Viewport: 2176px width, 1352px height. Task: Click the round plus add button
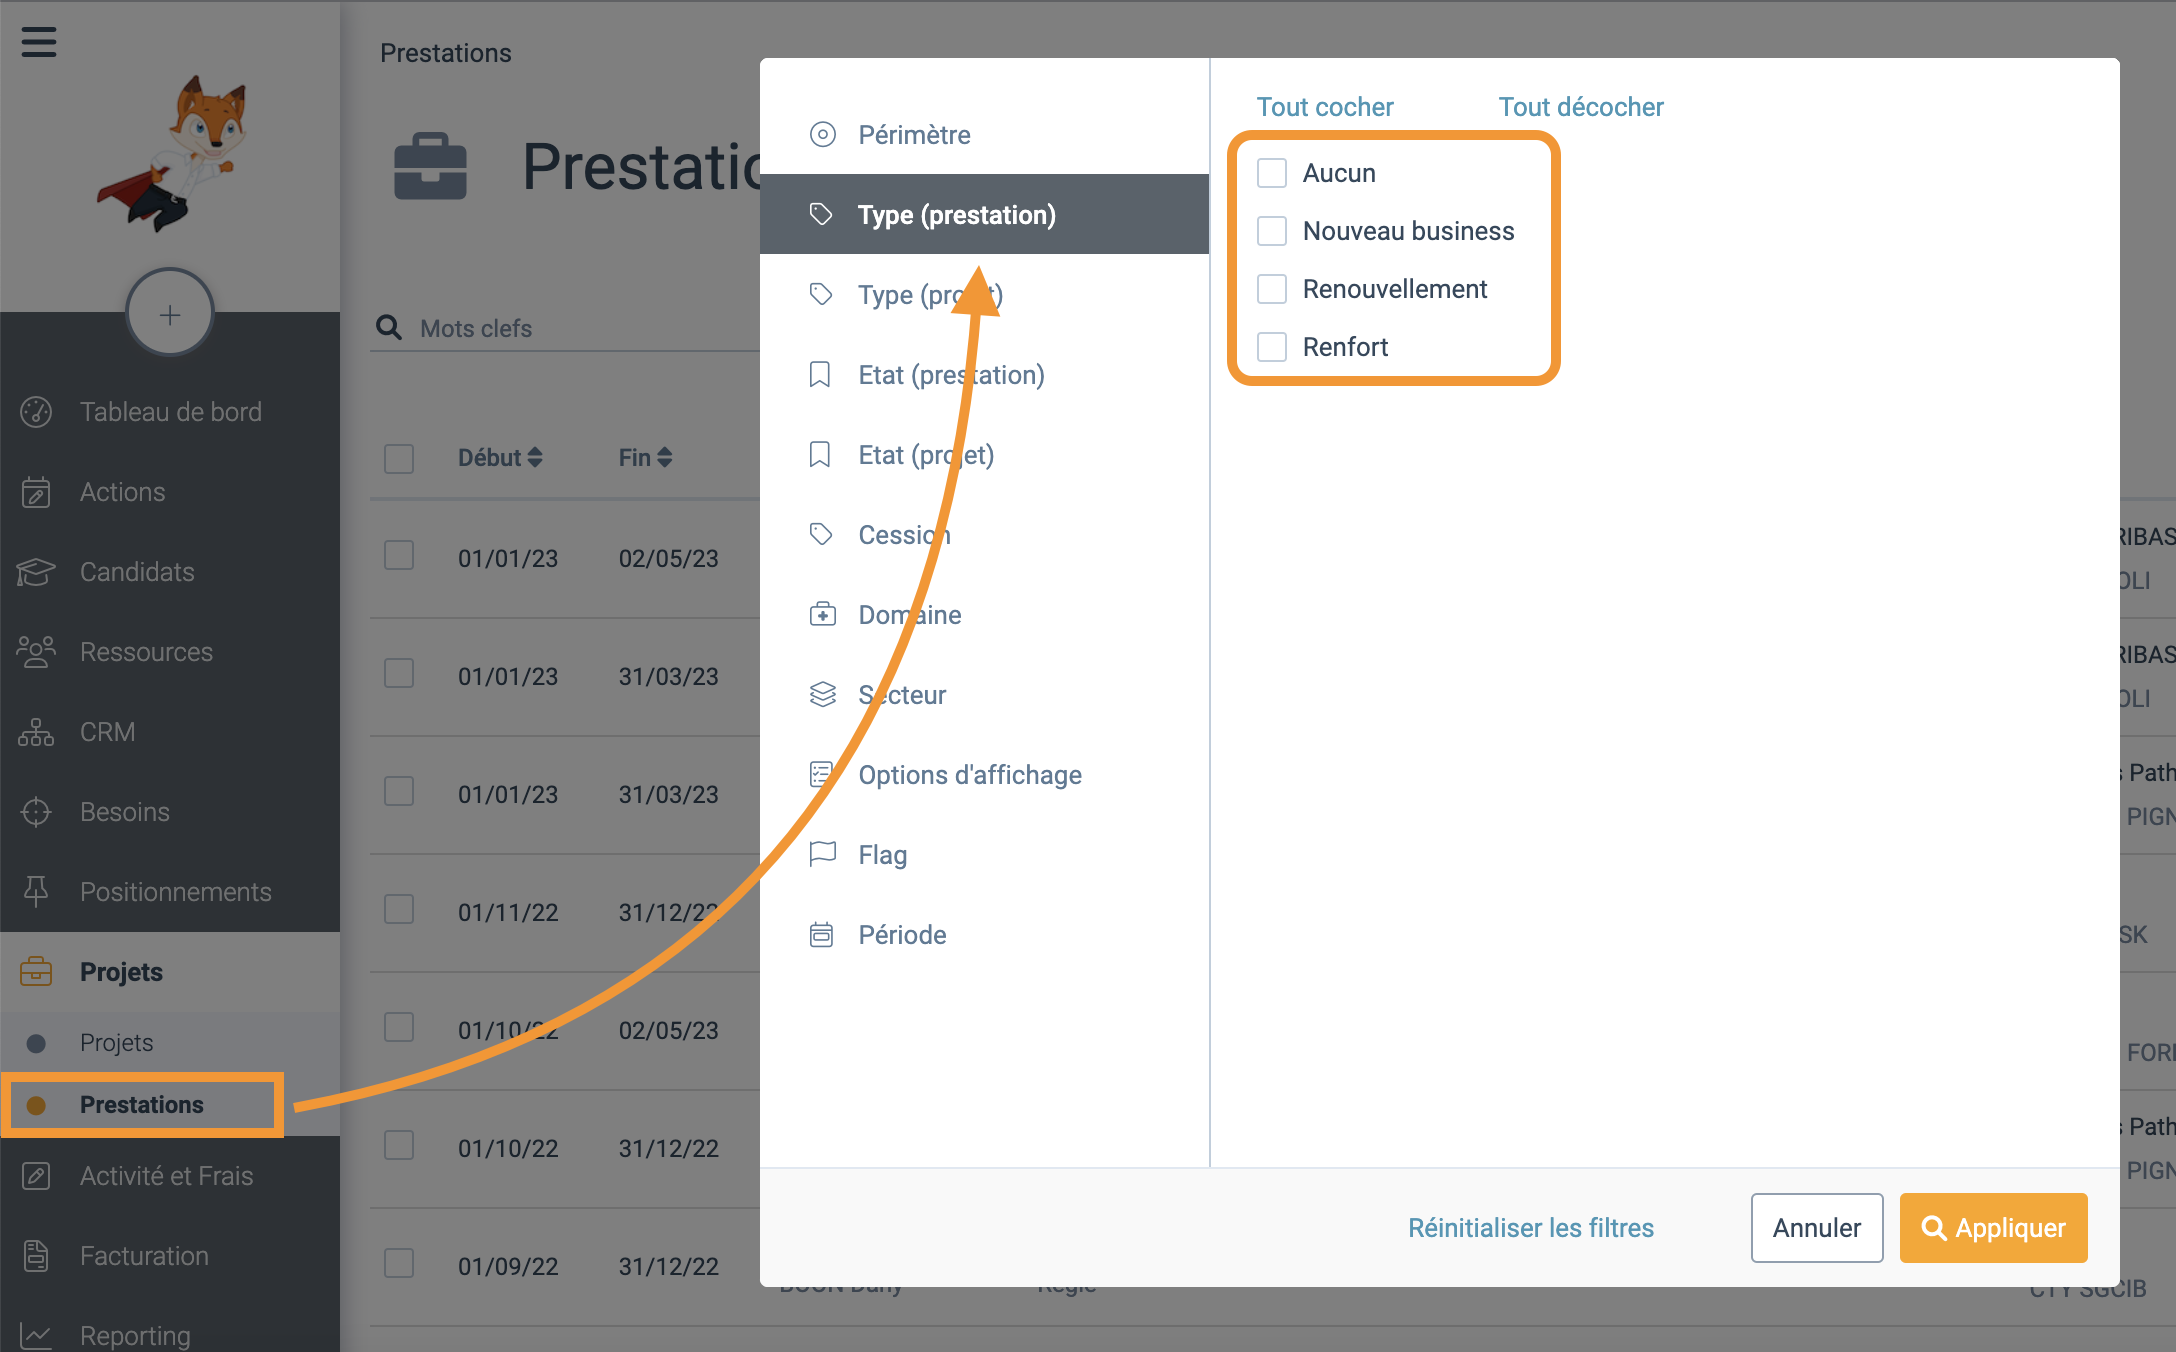point(170,314)
